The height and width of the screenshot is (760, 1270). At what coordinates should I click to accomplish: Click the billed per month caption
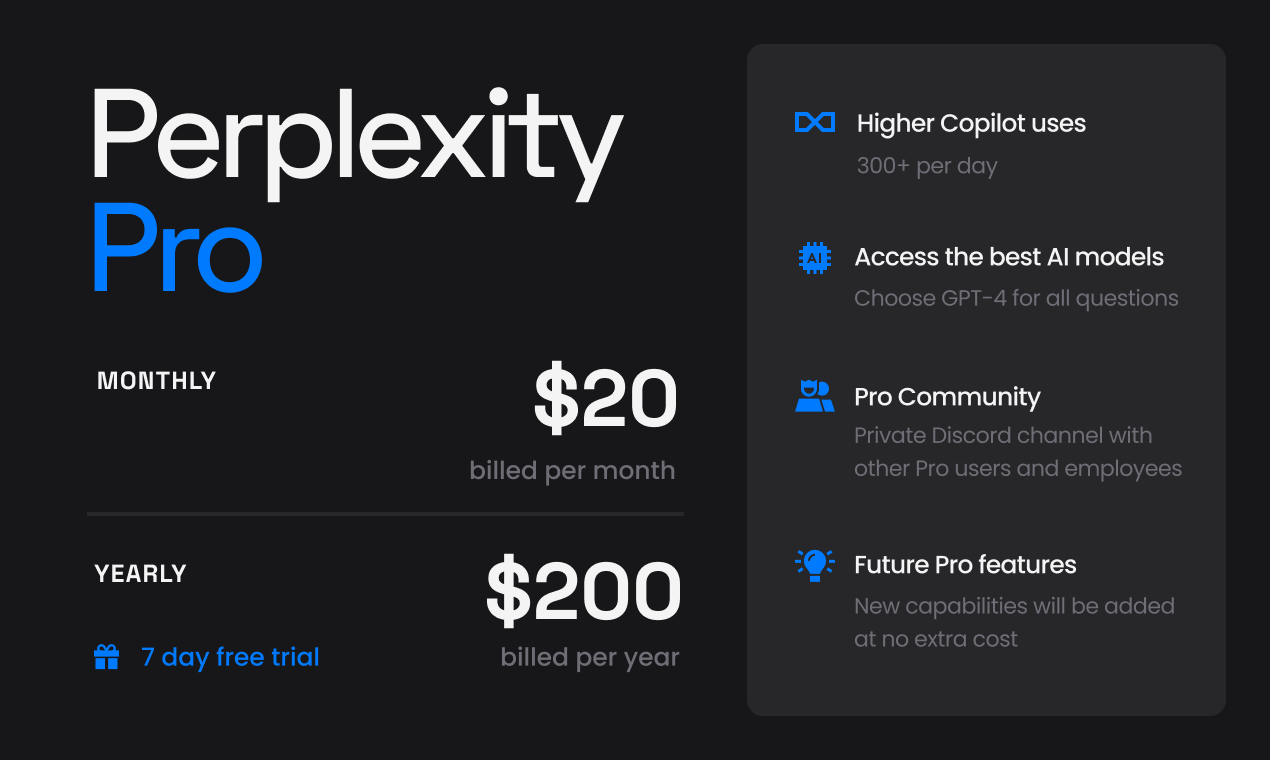(572, 471)
